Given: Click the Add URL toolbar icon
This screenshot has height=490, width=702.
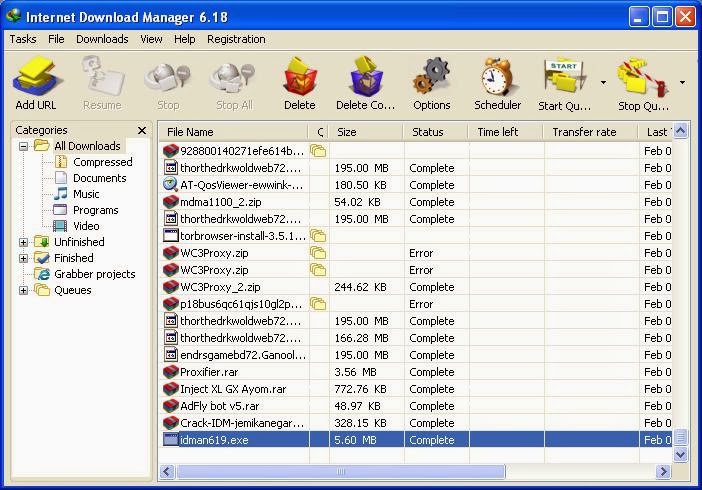Looking at the screenshot, I should point(36,77).
